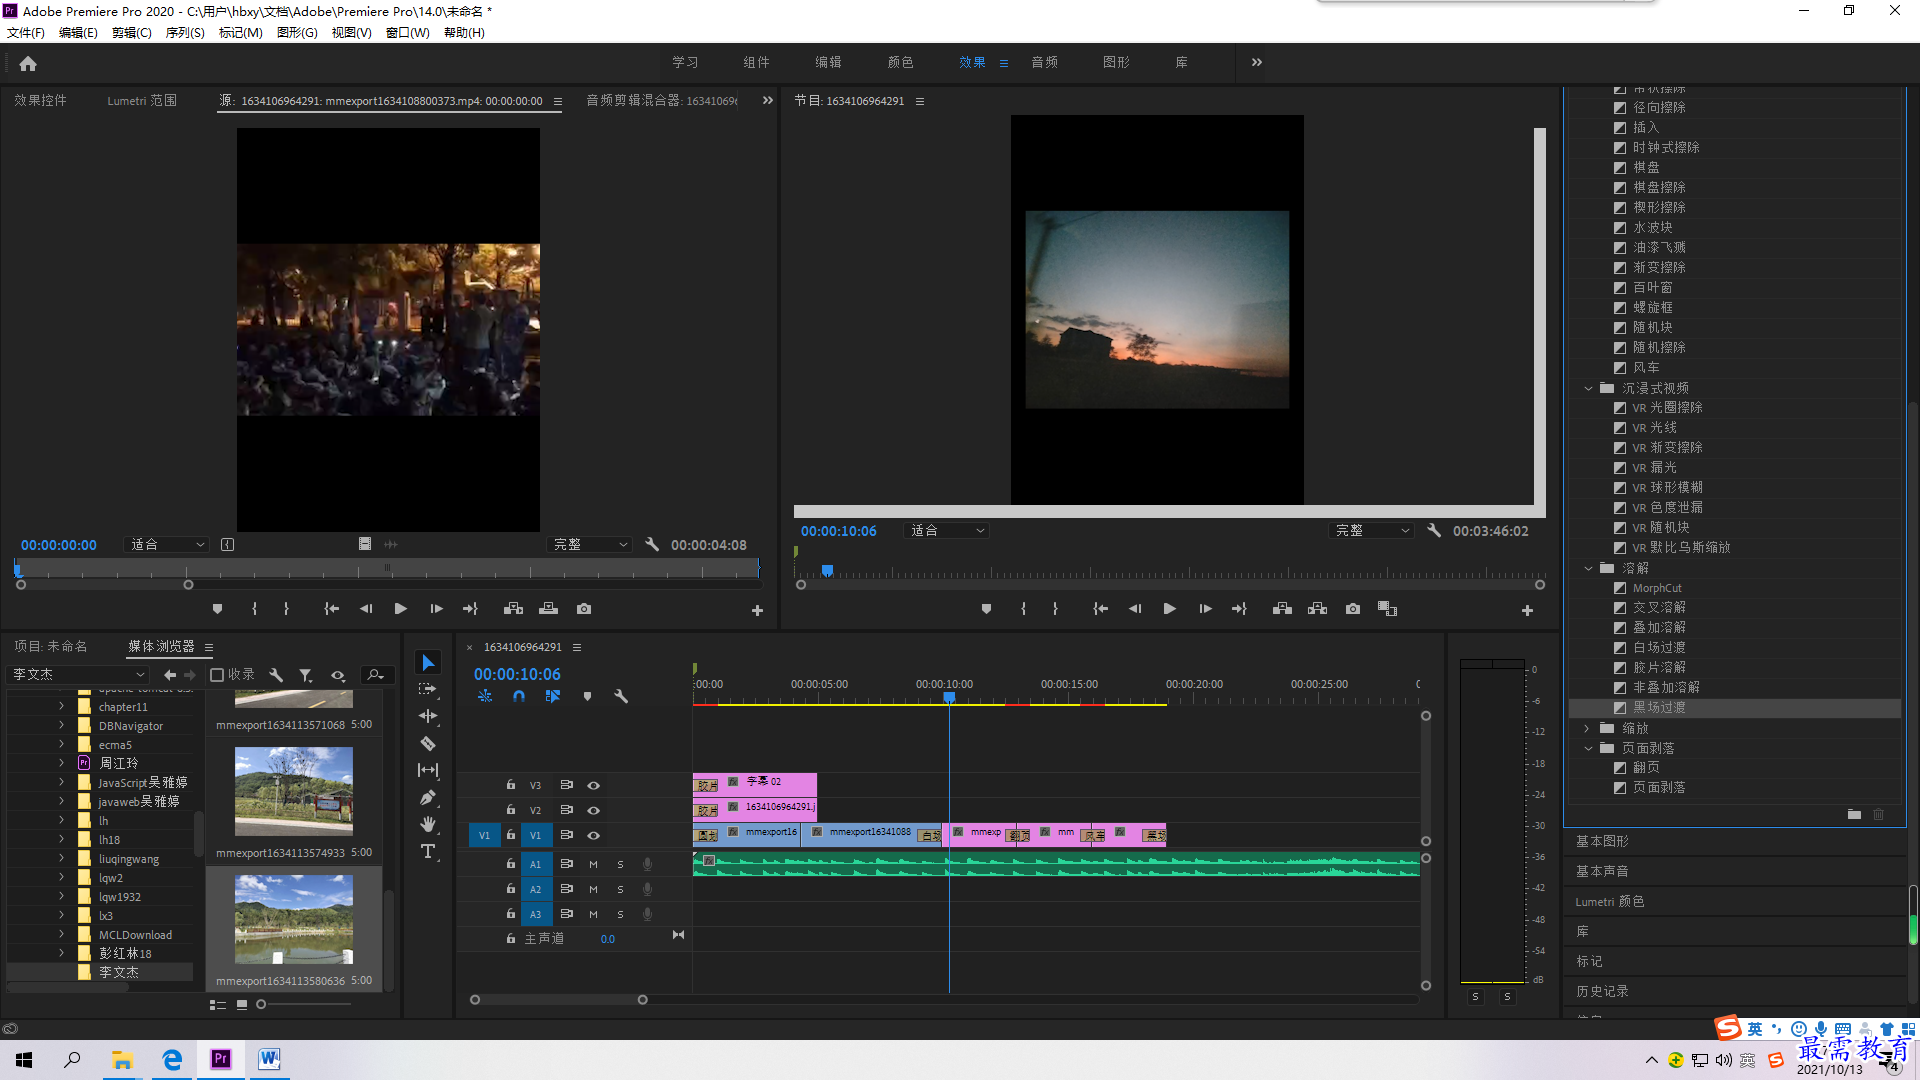The image size is (1920, 1080).
Task: Click the Lift button in the Program monitor
Action: [x=1282, y=608]
